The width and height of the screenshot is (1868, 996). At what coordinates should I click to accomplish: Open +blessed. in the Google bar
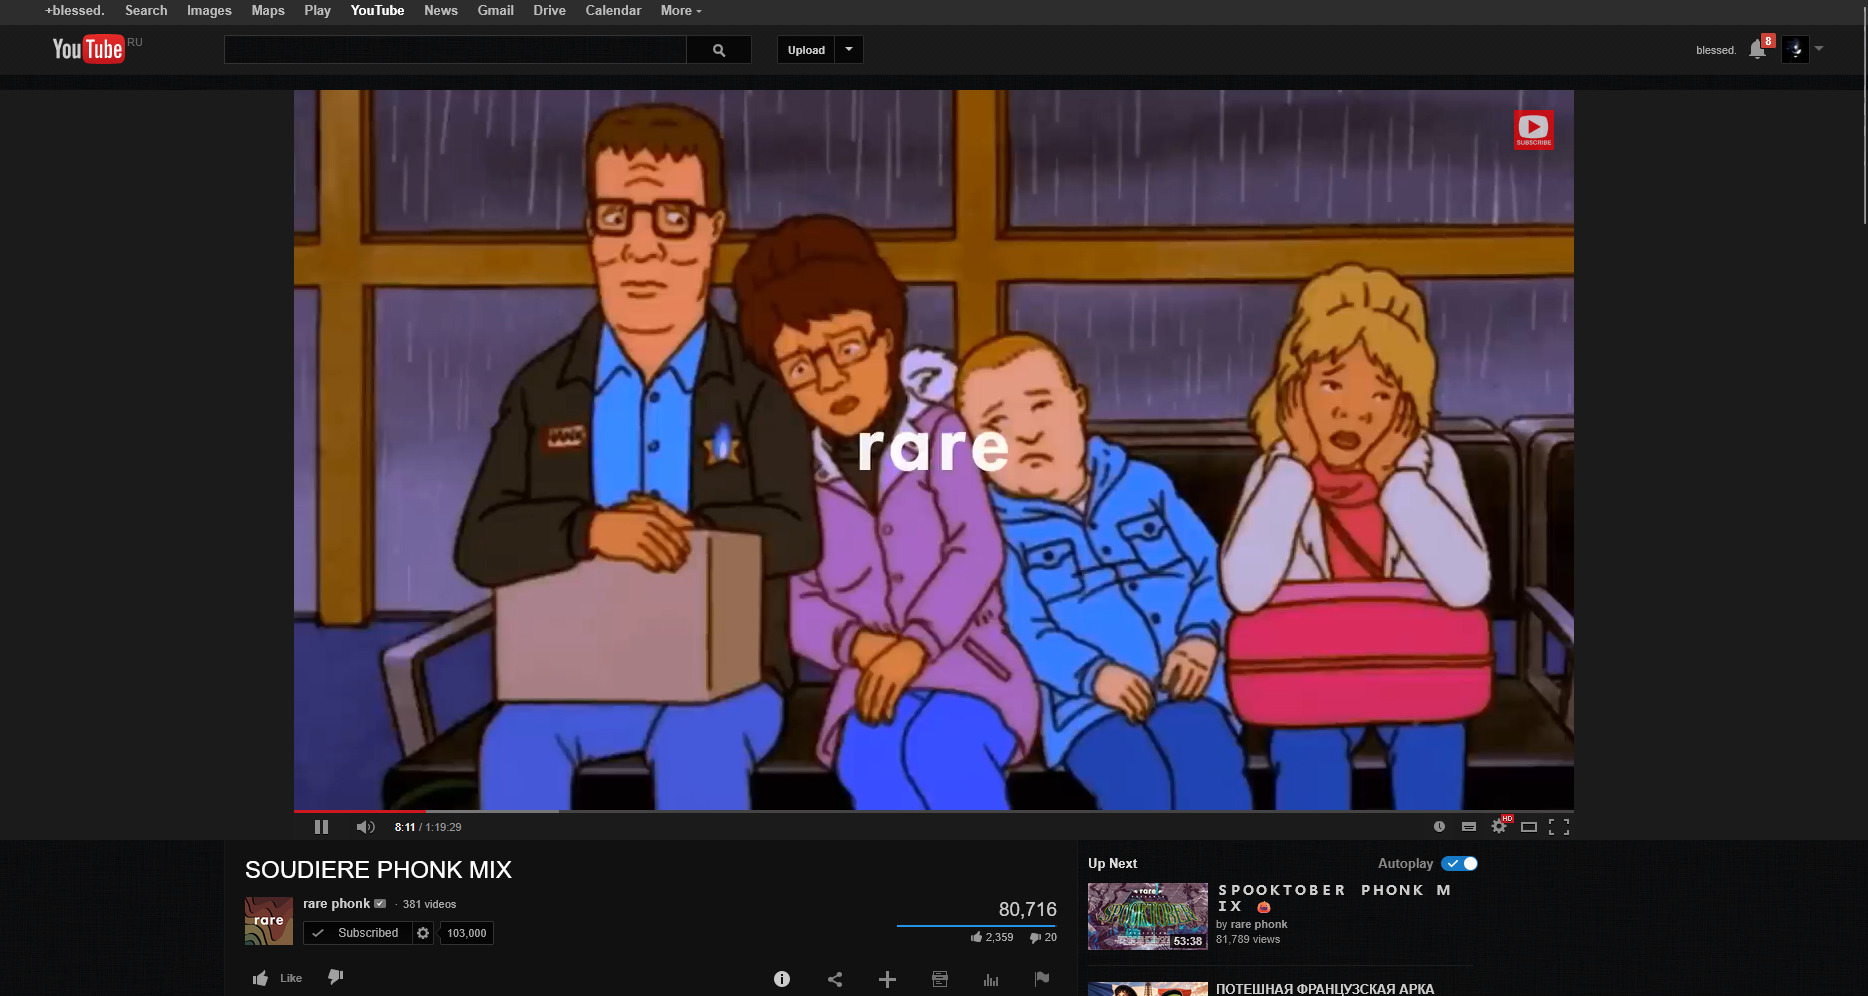(x=75, y=11)
